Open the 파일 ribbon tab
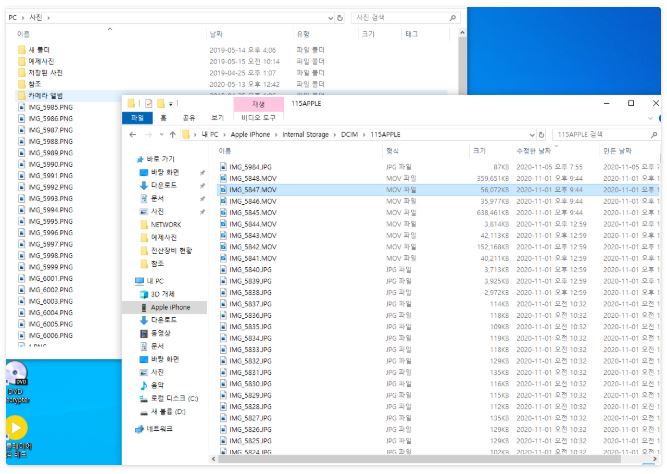This screenshot has width=667, height=474. click(x=137, y=118)
